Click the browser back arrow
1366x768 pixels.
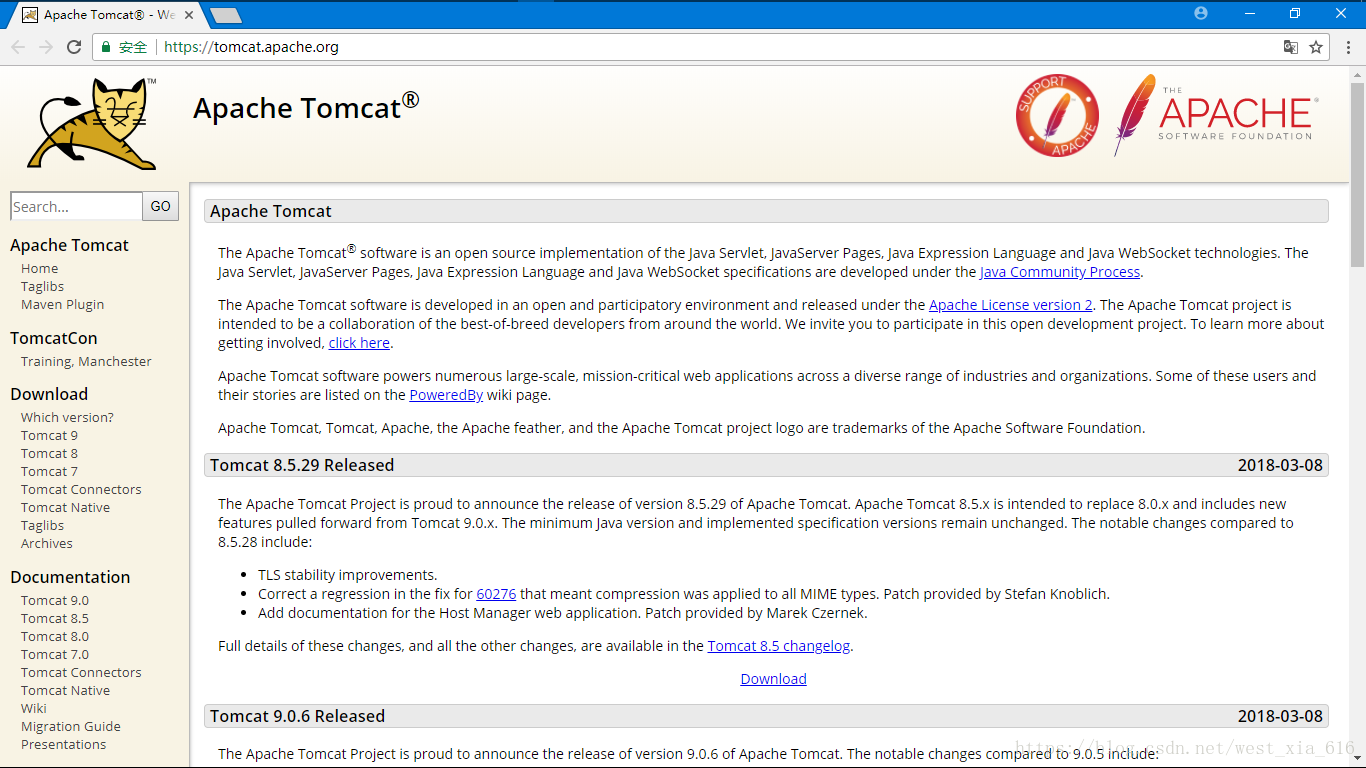tap(18, 47)
